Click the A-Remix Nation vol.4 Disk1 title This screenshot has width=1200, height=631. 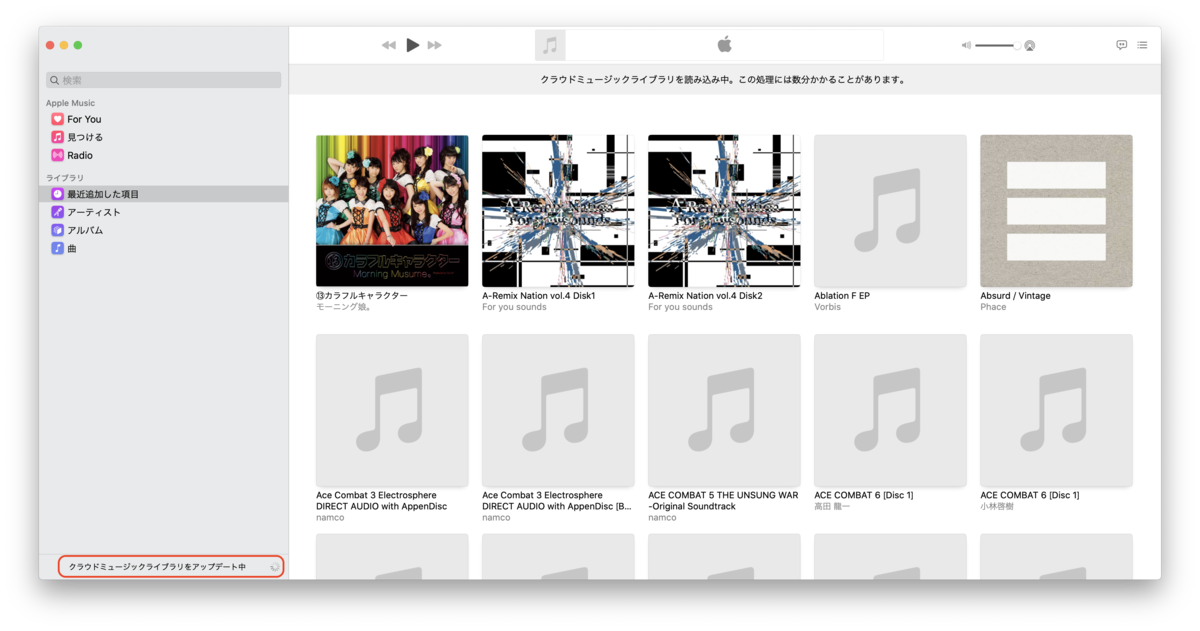(x=539, y=296)
